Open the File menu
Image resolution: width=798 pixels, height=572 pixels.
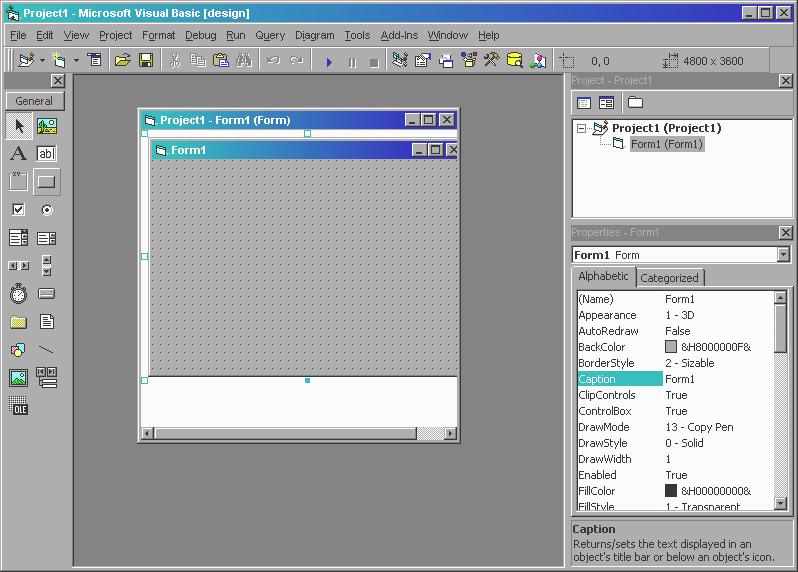click(x=18, y=35)
